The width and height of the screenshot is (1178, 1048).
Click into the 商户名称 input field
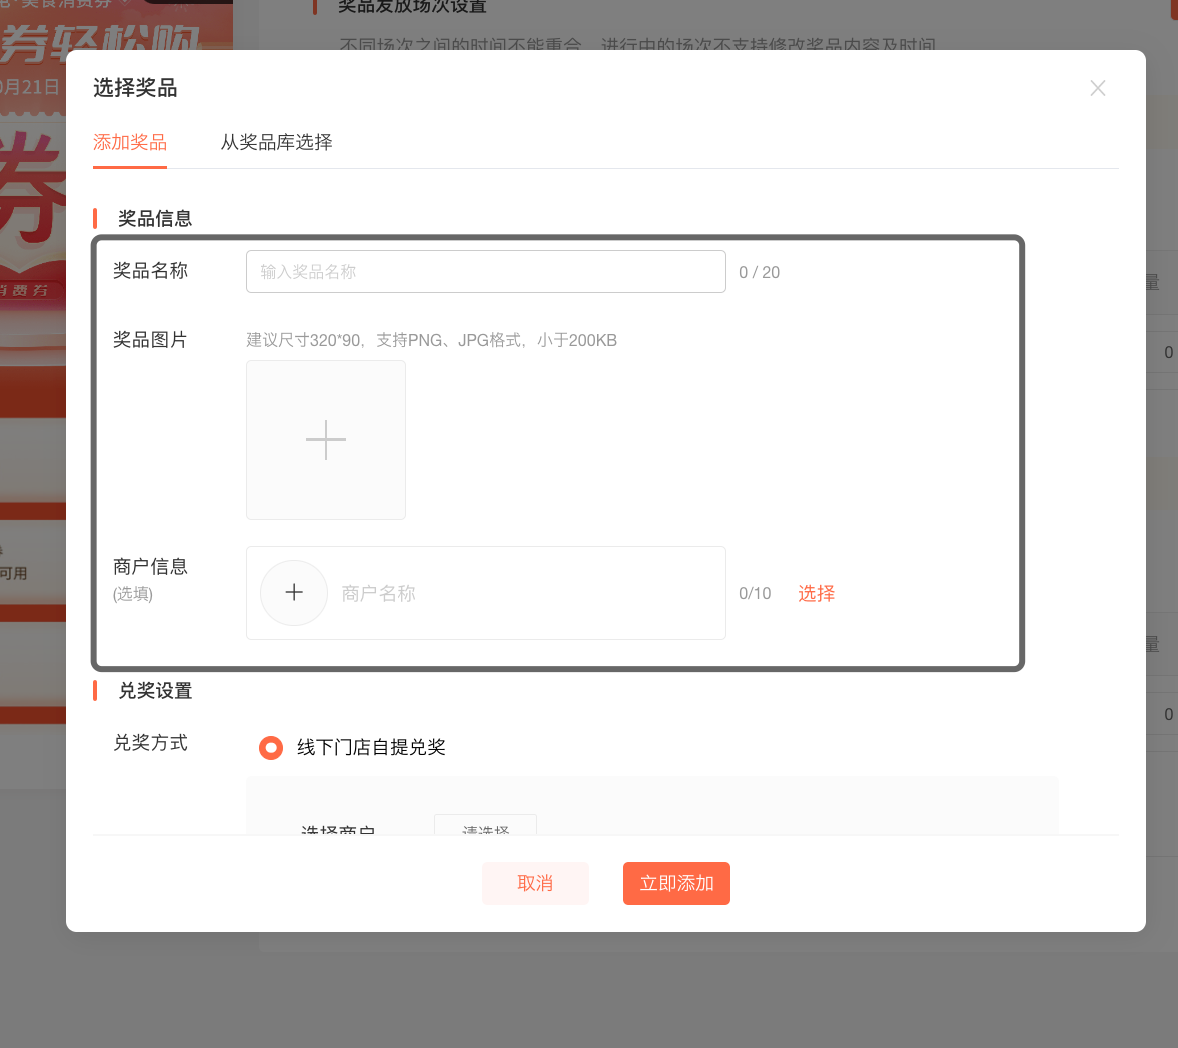pos(520,594)
